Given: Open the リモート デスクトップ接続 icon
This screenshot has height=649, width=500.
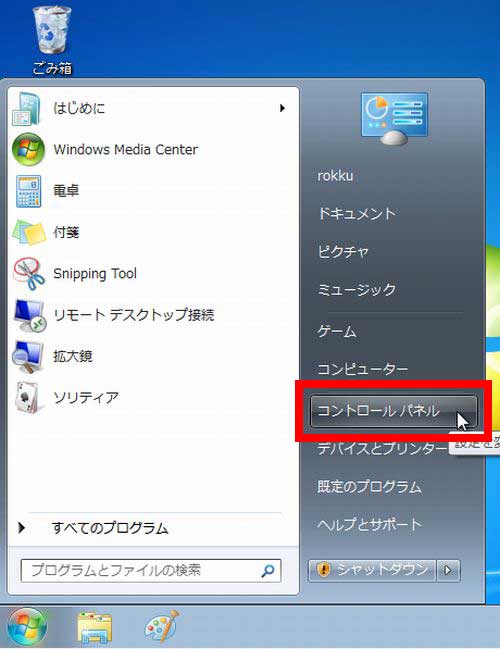Looking at the screenshot, I should pyautogui.click(x=28, y=315).
